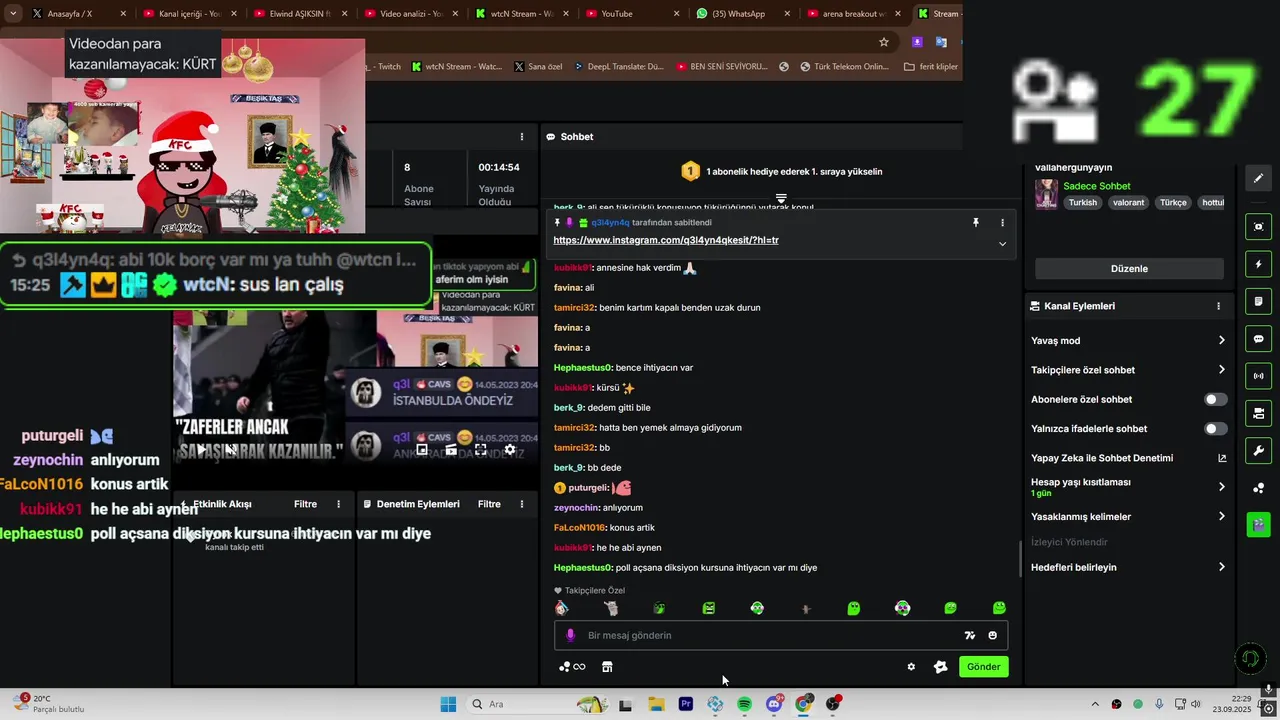This screenshot has width=1280, height=720.
Task: Open the broadcast signal icon in right sidebar
Action: point(1258,376)
